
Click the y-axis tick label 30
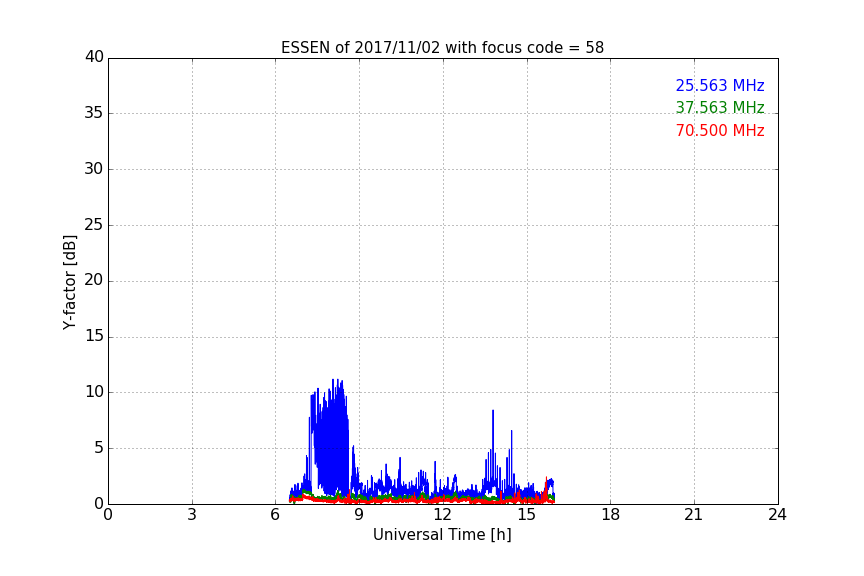[94, 169]
